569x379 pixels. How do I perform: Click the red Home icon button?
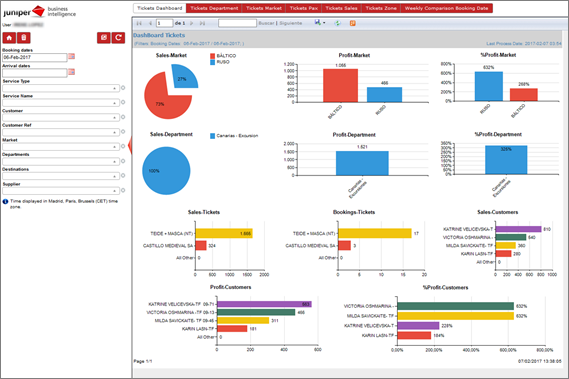point(9,38)
